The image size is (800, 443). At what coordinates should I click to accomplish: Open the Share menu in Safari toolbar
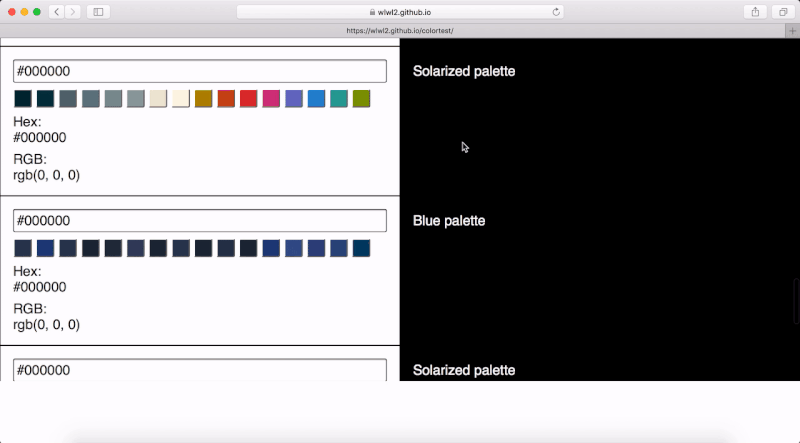755,12
